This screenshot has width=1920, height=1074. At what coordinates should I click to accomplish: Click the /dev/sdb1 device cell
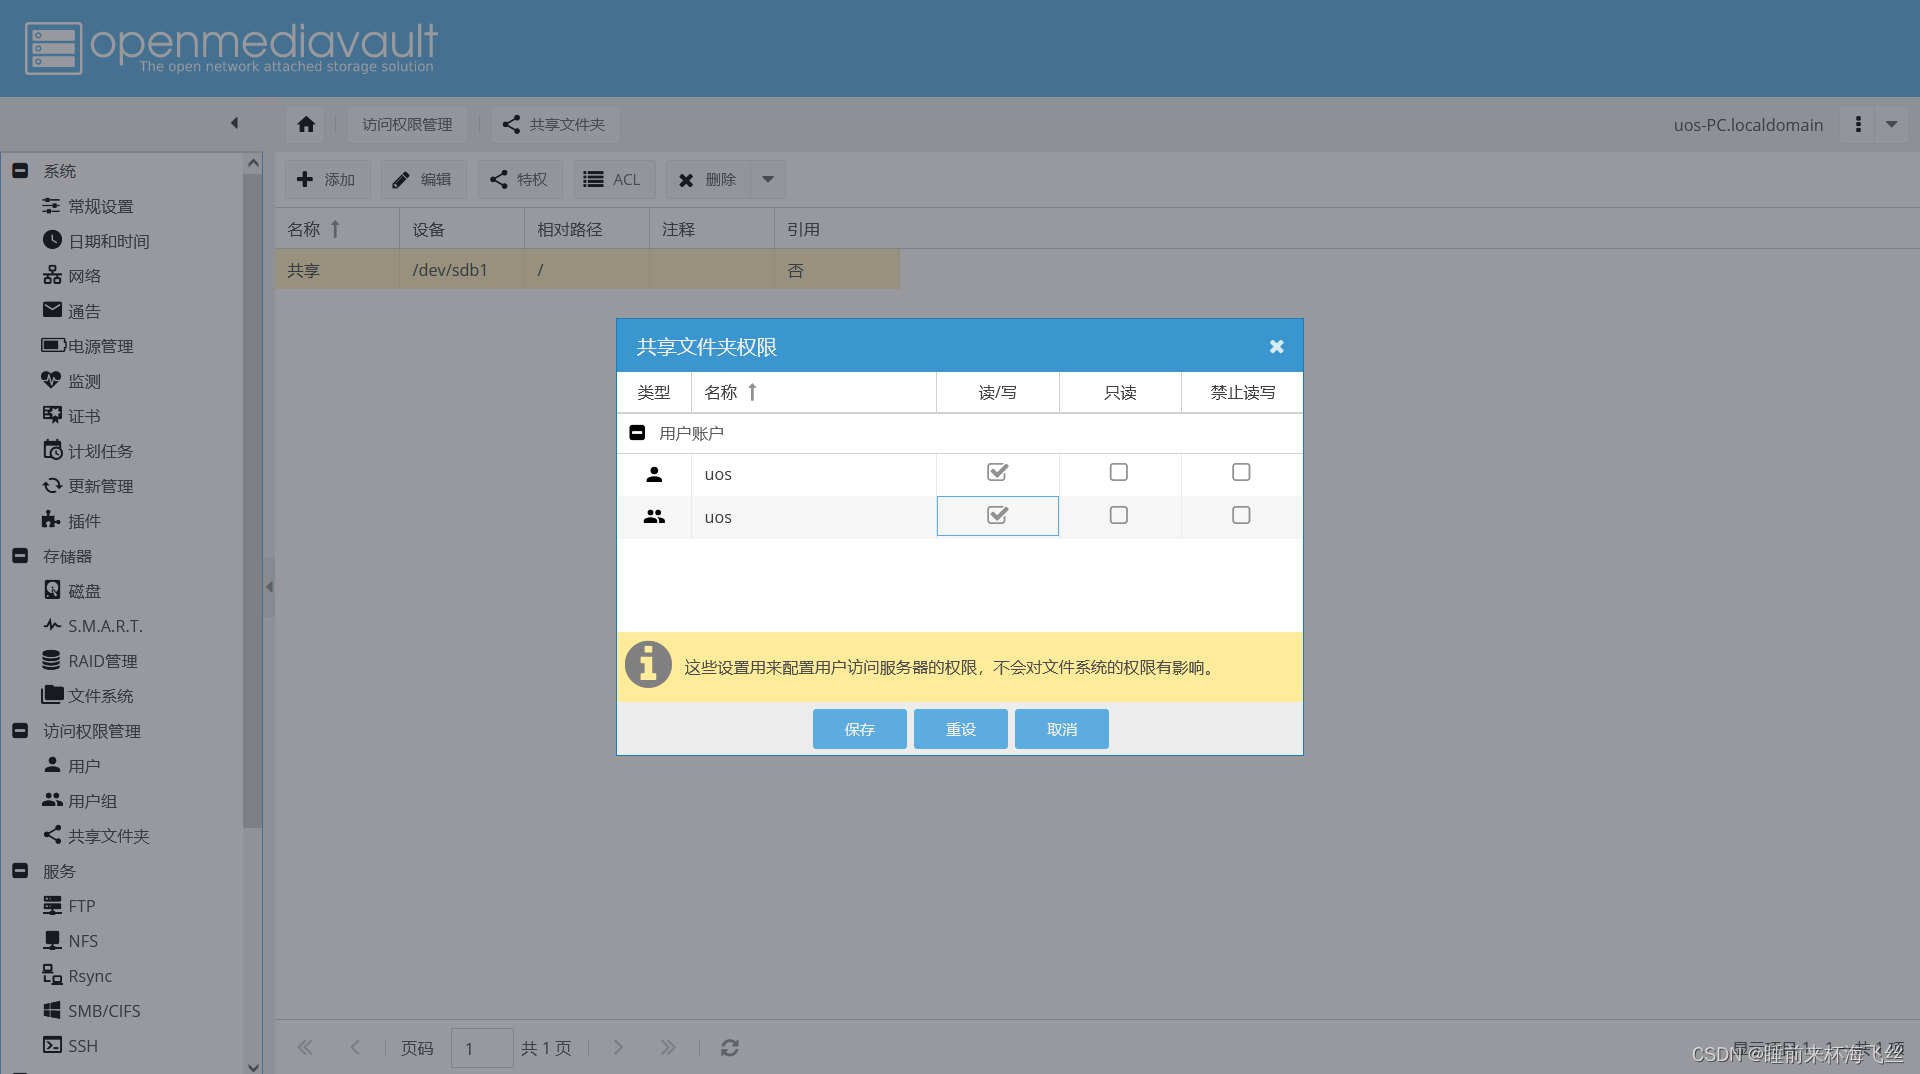pos(461,270)
